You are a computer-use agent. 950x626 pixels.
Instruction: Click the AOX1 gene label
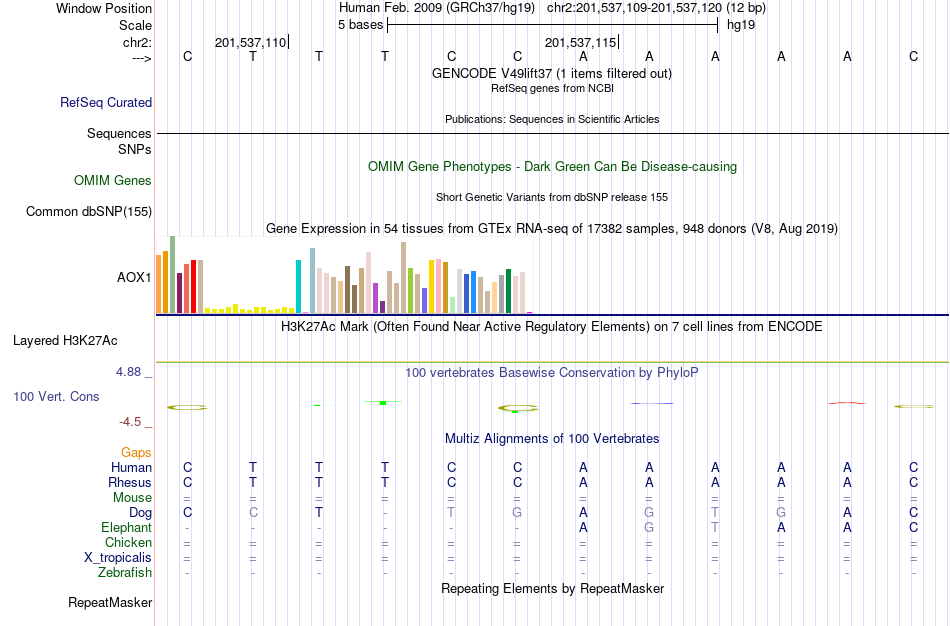tap(134, 278)
